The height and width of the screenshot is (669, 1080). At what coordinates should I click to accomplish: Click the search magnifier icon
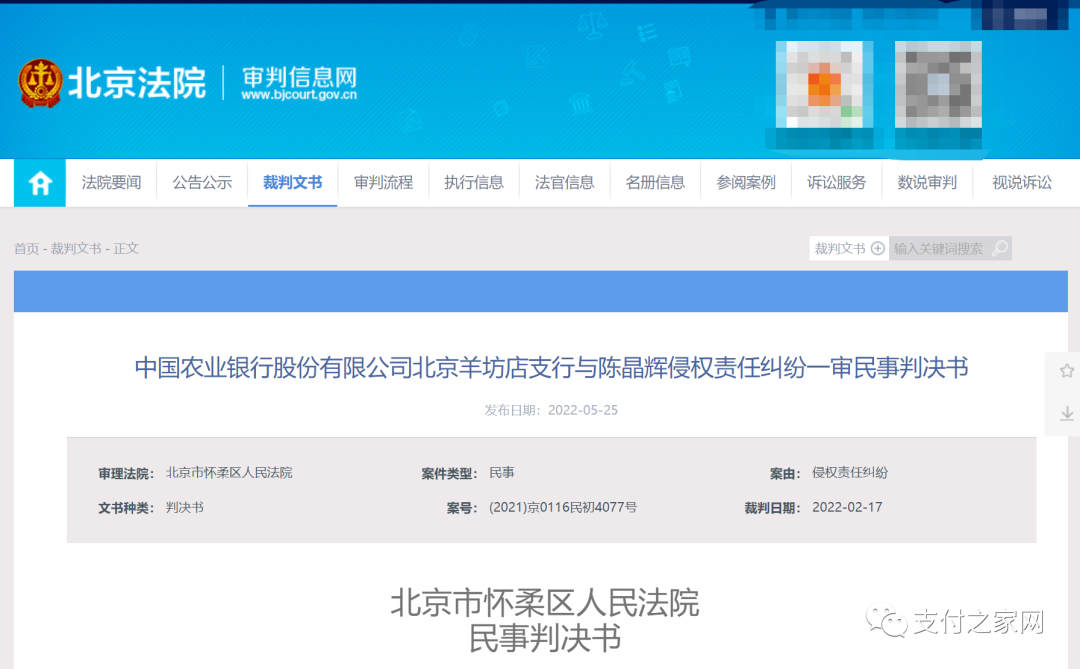click(x=999, y=248)
